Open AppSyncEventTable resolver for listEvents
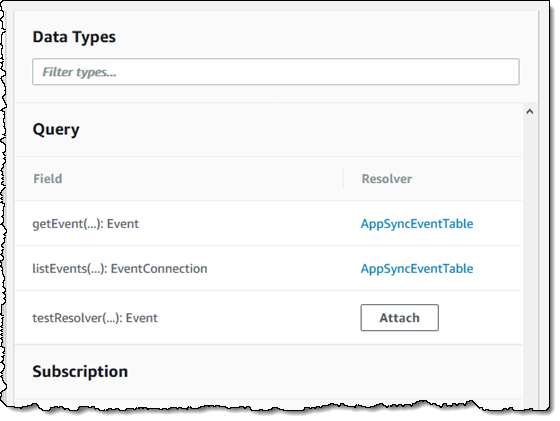 click(x=417, y=269)
